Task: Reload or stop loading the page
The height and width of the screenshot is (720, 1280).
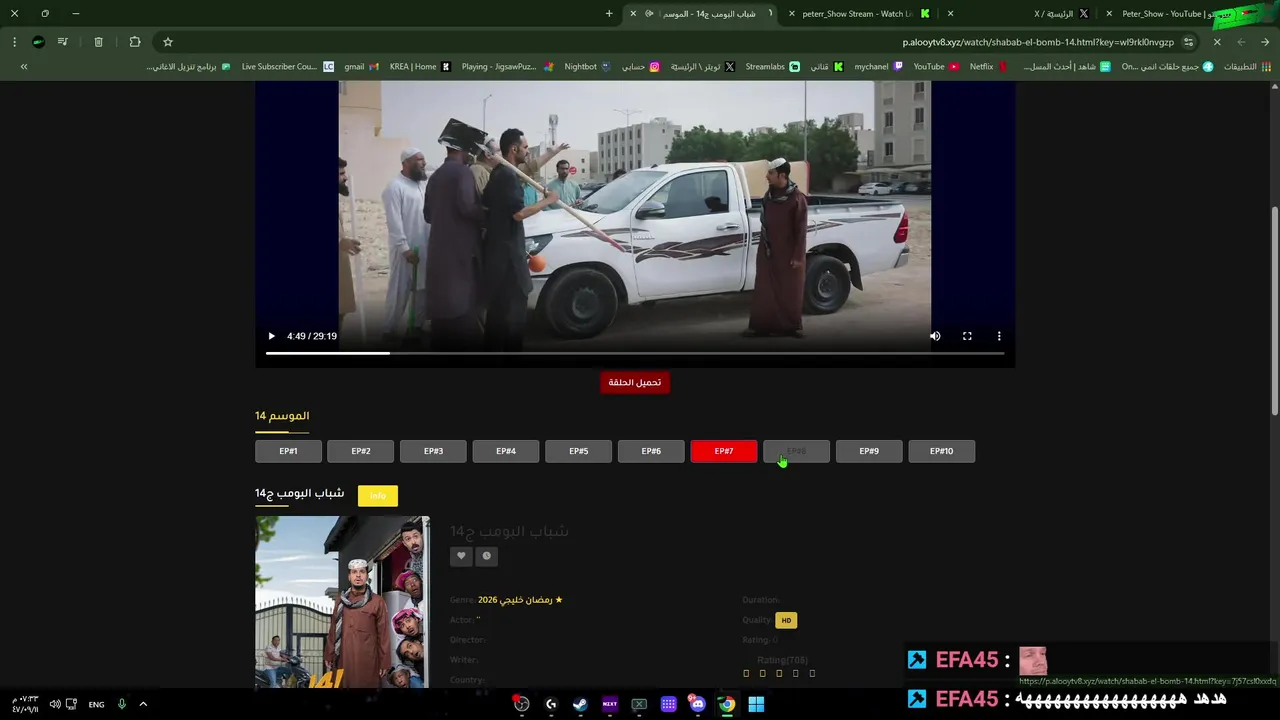Action: [x=1217, y=42]
